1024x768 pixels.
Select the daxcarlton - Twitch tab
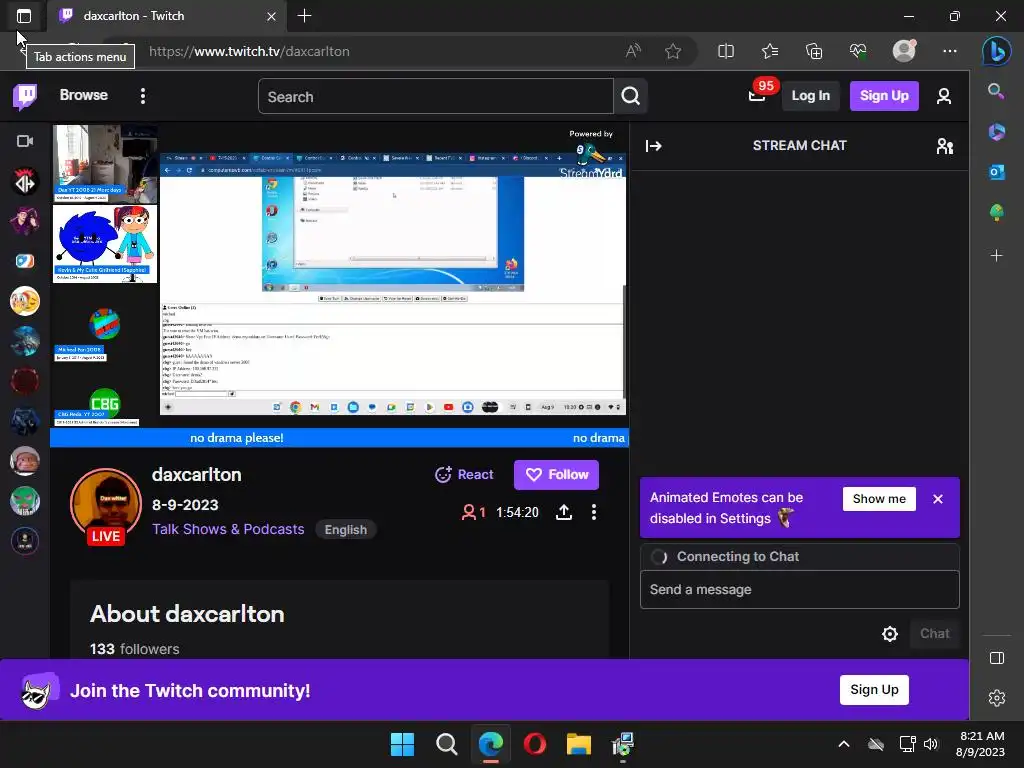[x=167, y=16]
